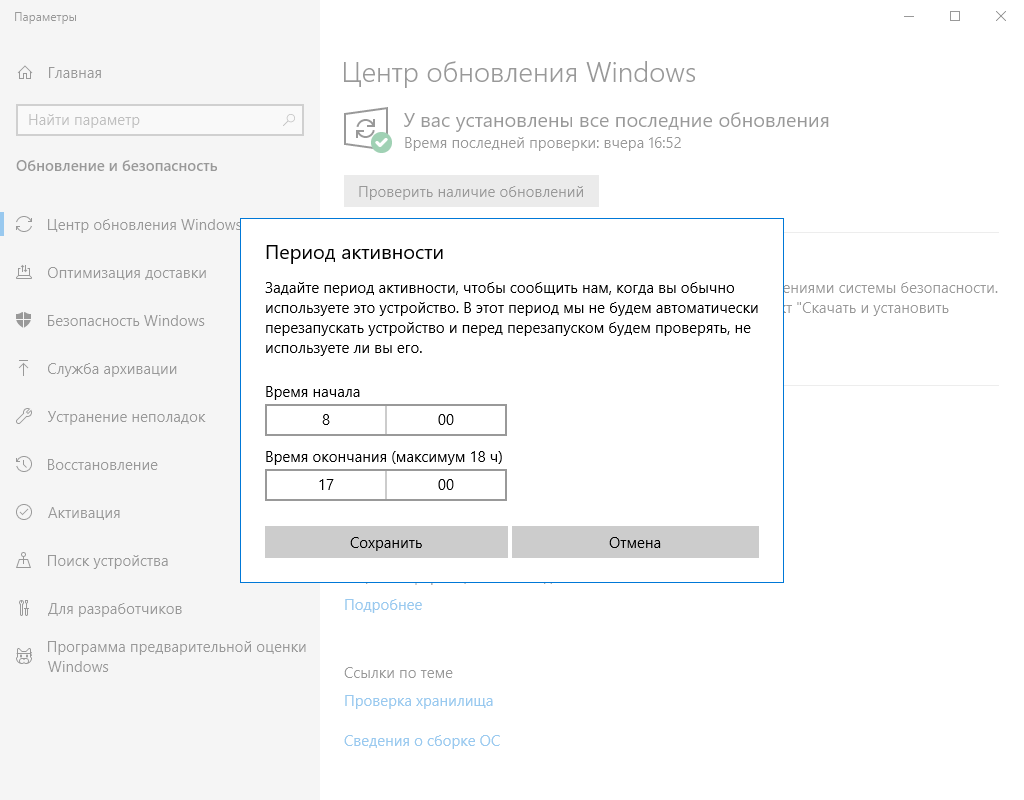Open the start time minutes picker
This screenshot has width=1024, height=800.
(446, 421)
